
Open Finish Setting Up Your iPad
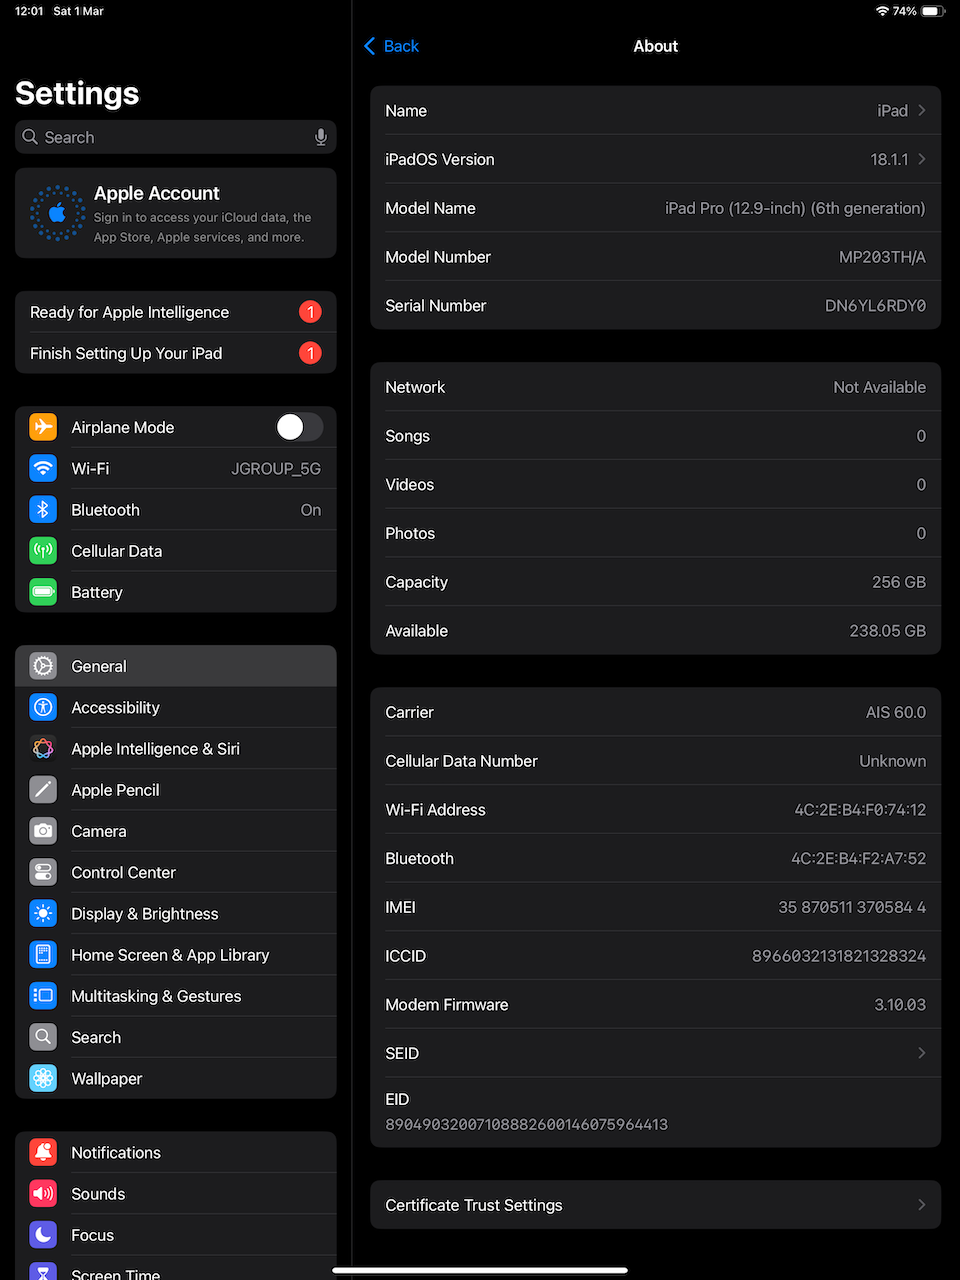click(176, 353)
